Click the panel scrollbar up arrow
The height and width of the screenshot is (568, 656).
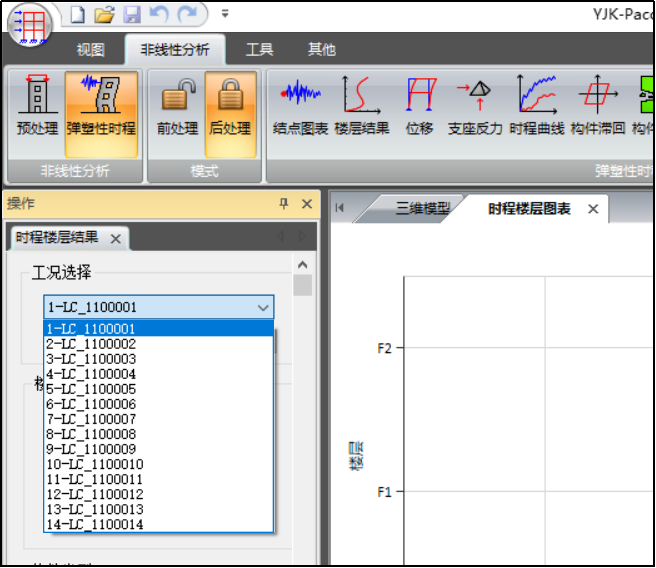click(x=302, y=264)
